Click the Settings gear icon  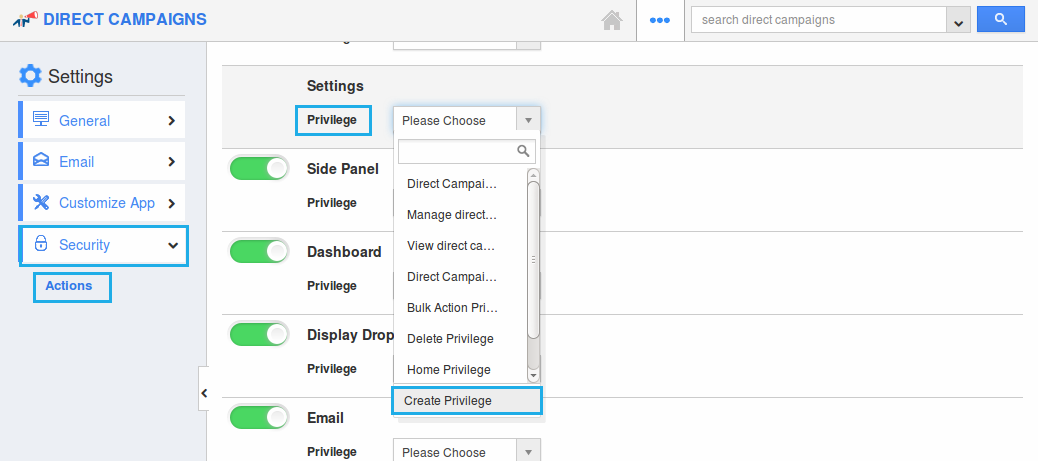coord(30,76)
